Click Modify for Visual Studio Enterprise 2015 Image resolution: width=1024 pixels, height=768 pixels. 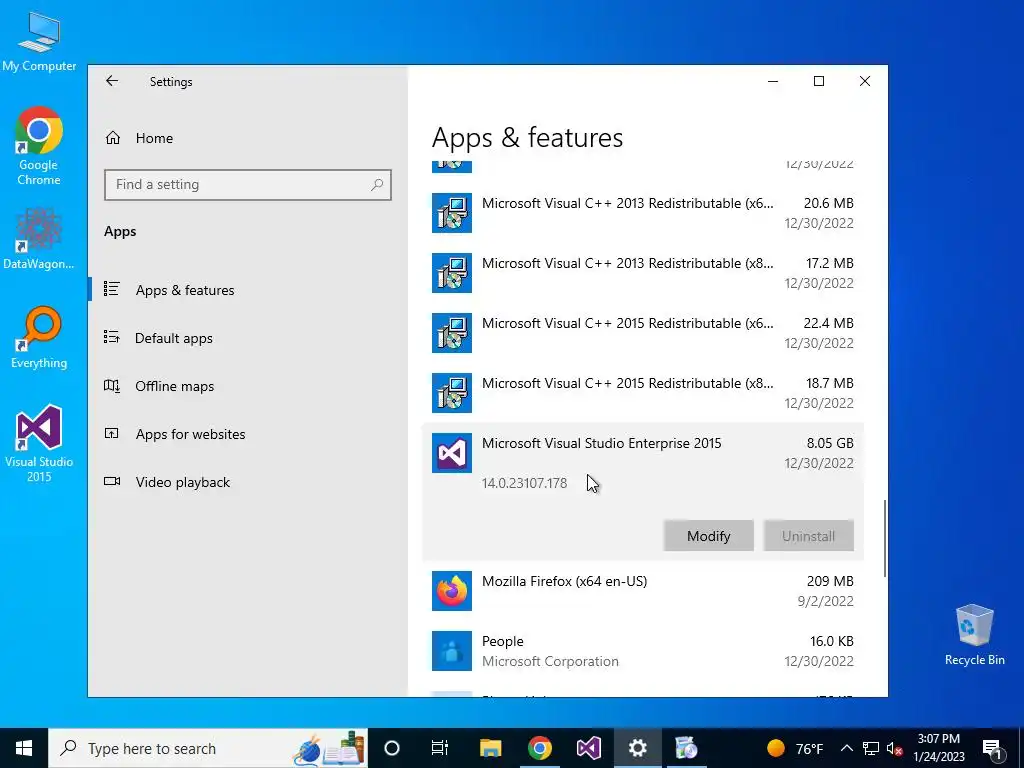(x=709, y=536)
